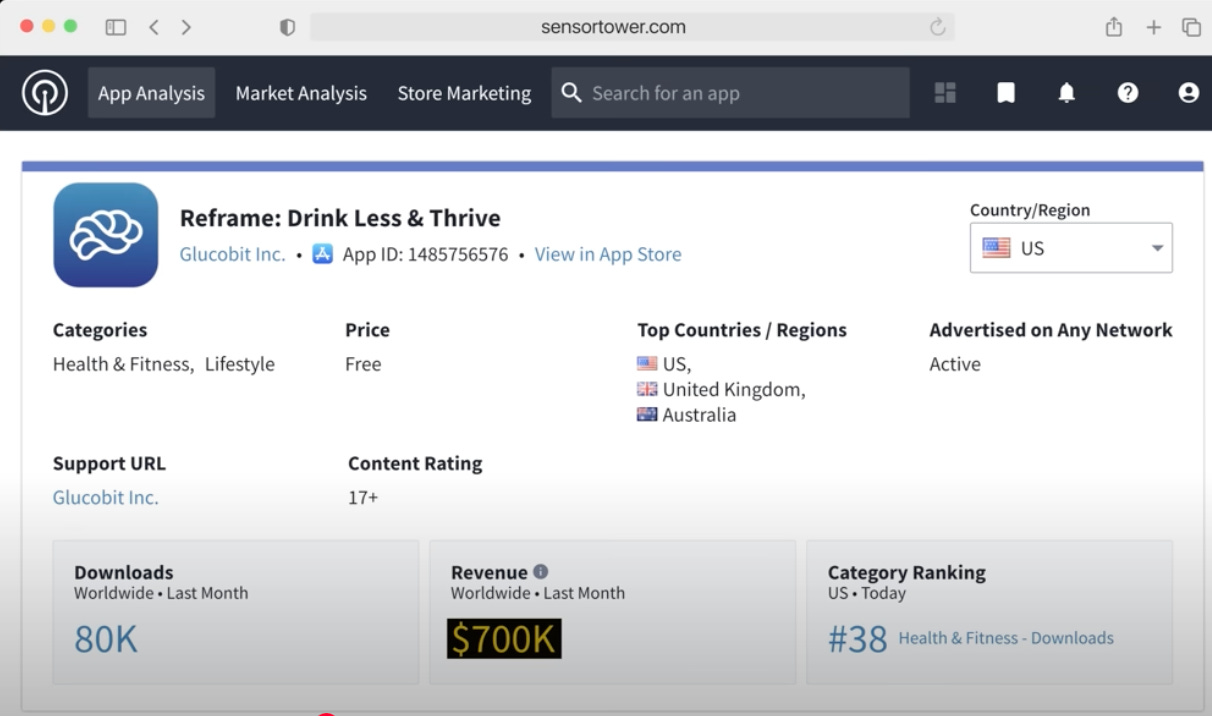Open the user account profile icon
Image resolution: width=1212 pixels, height=716 pixels.
pyautogui.click(x=1189, y=93)
